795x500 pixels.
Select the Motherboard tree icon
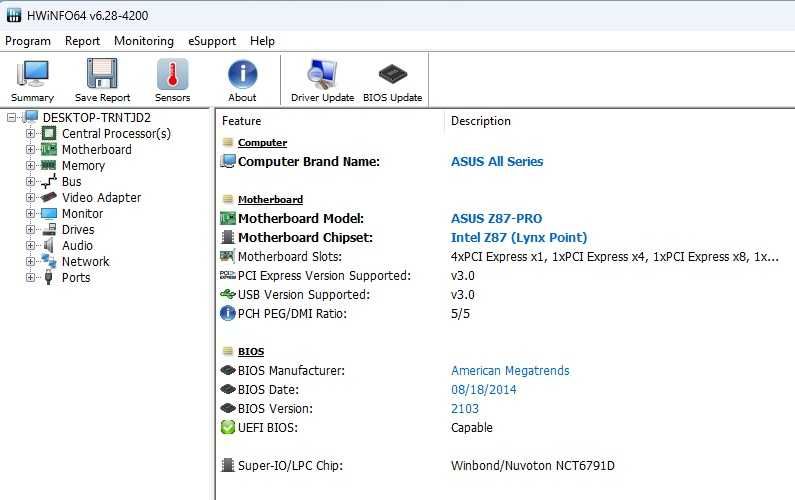point(49,149)
